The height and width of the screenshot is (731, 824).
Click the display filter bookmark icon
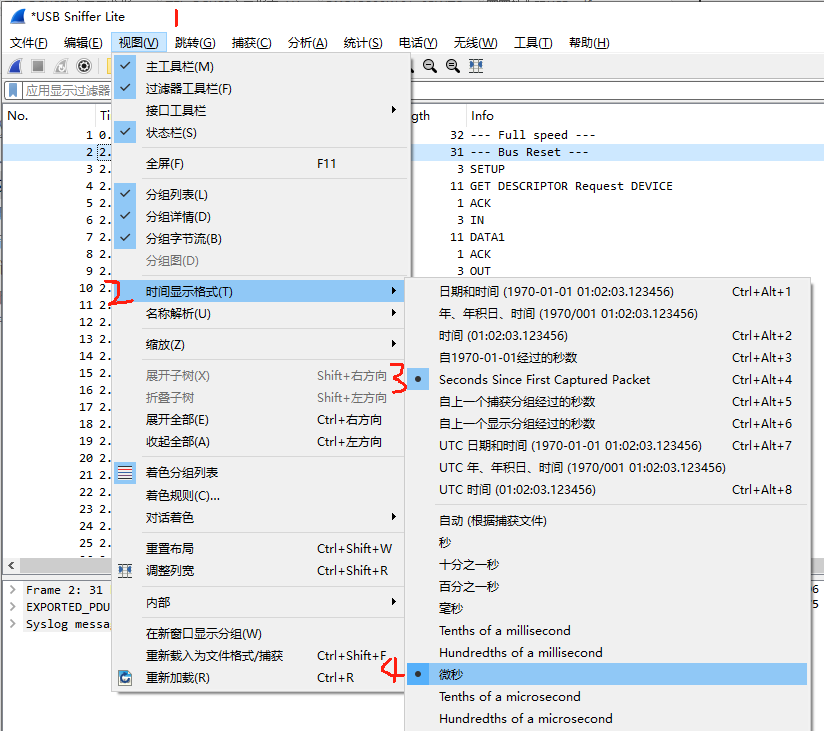tap(14, 90)
